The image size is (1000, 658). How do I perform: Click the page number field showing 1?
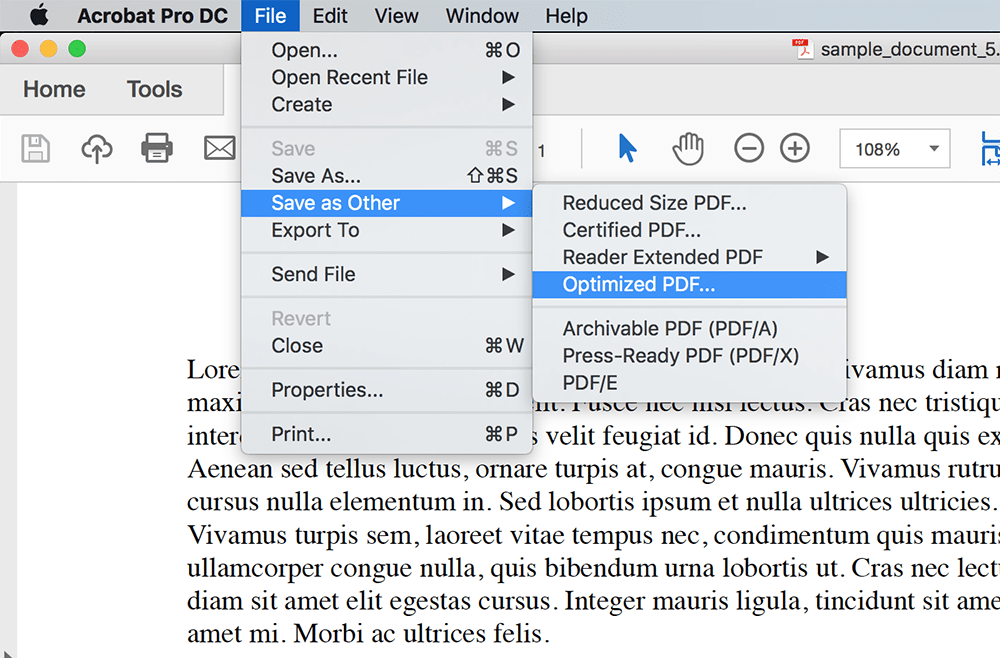point(541,151)
